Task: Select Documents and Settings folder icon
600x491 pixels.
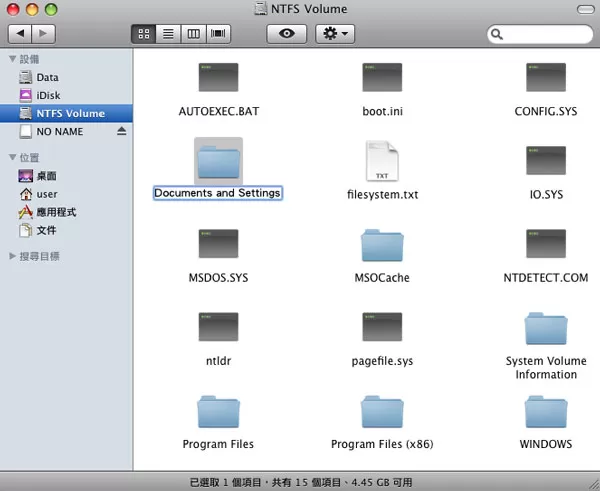Action: (x=218, y=161)
